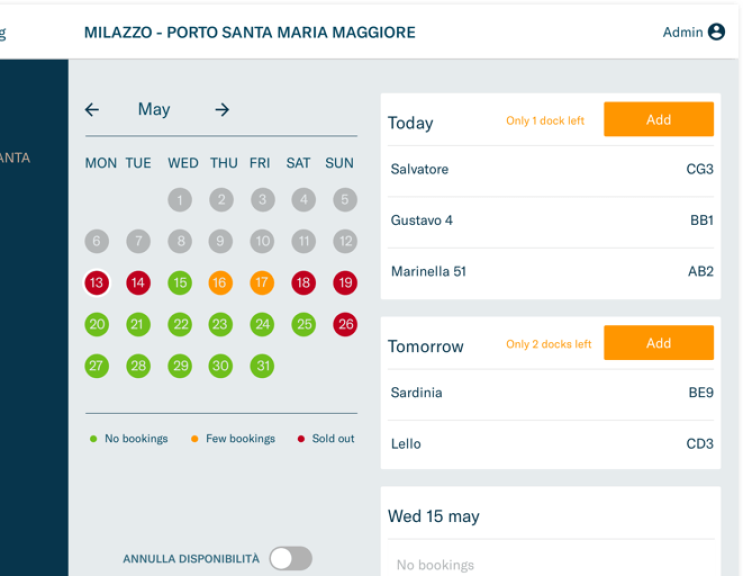Open Sardinia booking at dock BE9
Viewport: 743px width, 576px height.
pyautogui.click(x=551, y=393)
